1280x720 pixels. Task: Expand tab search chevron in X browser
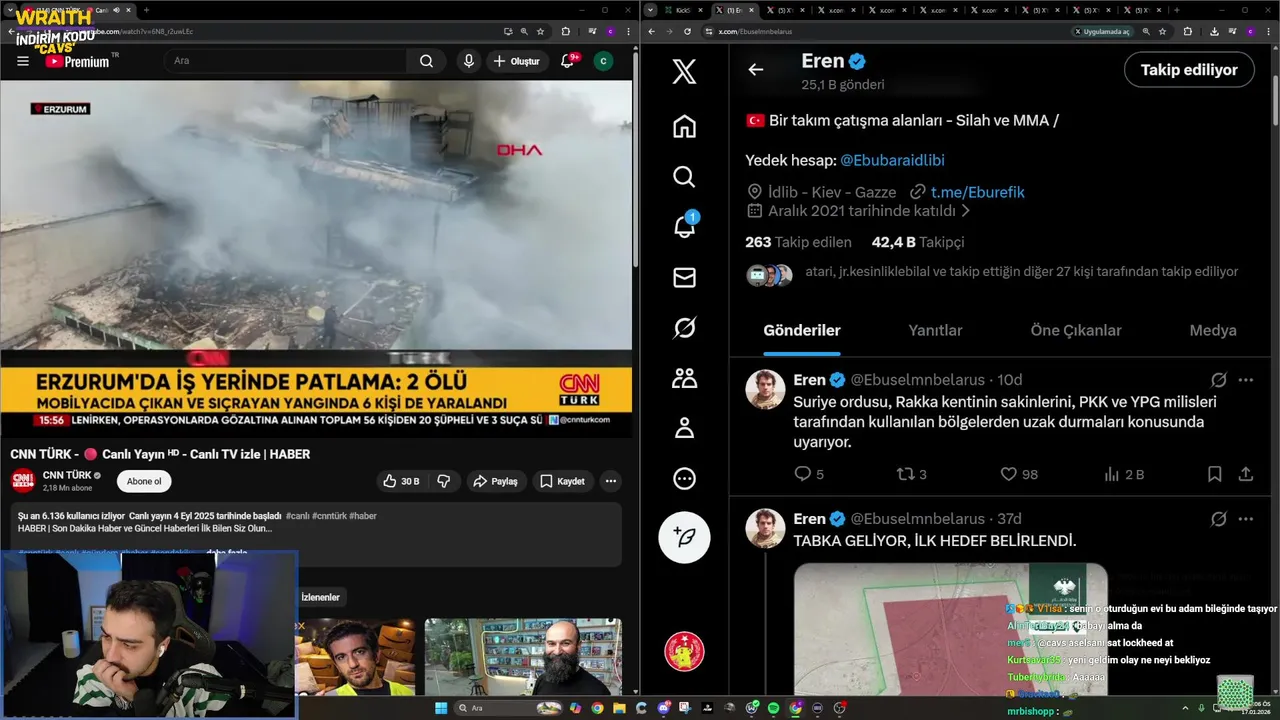[651, 10]
